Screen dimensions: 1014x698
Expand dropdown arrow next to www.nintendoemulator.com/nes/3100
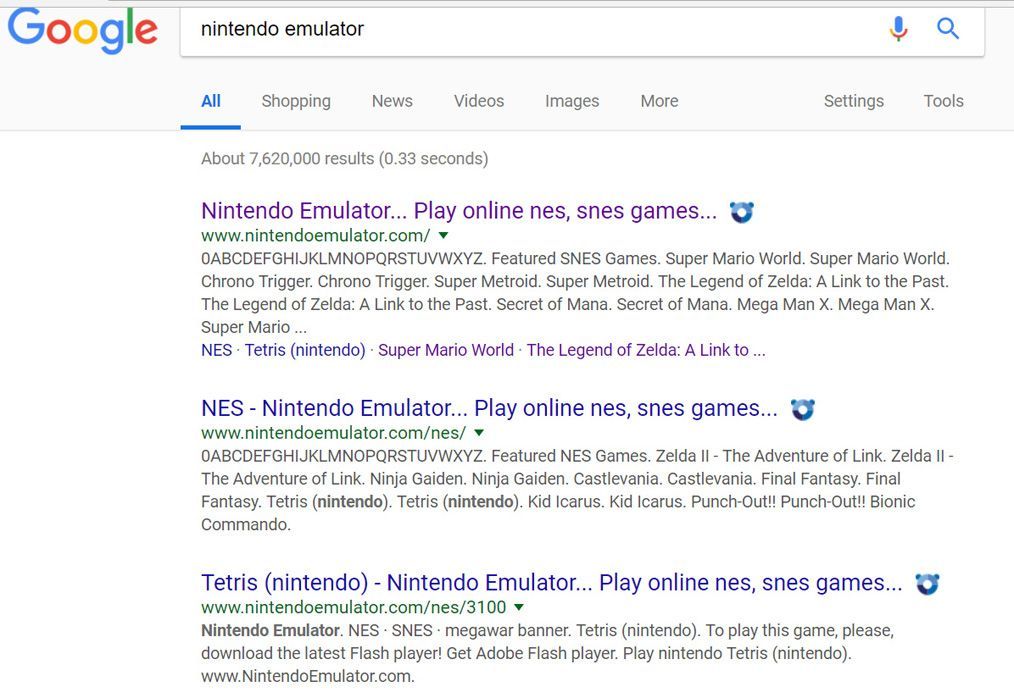pyautogui.click(x=519, y=607)
